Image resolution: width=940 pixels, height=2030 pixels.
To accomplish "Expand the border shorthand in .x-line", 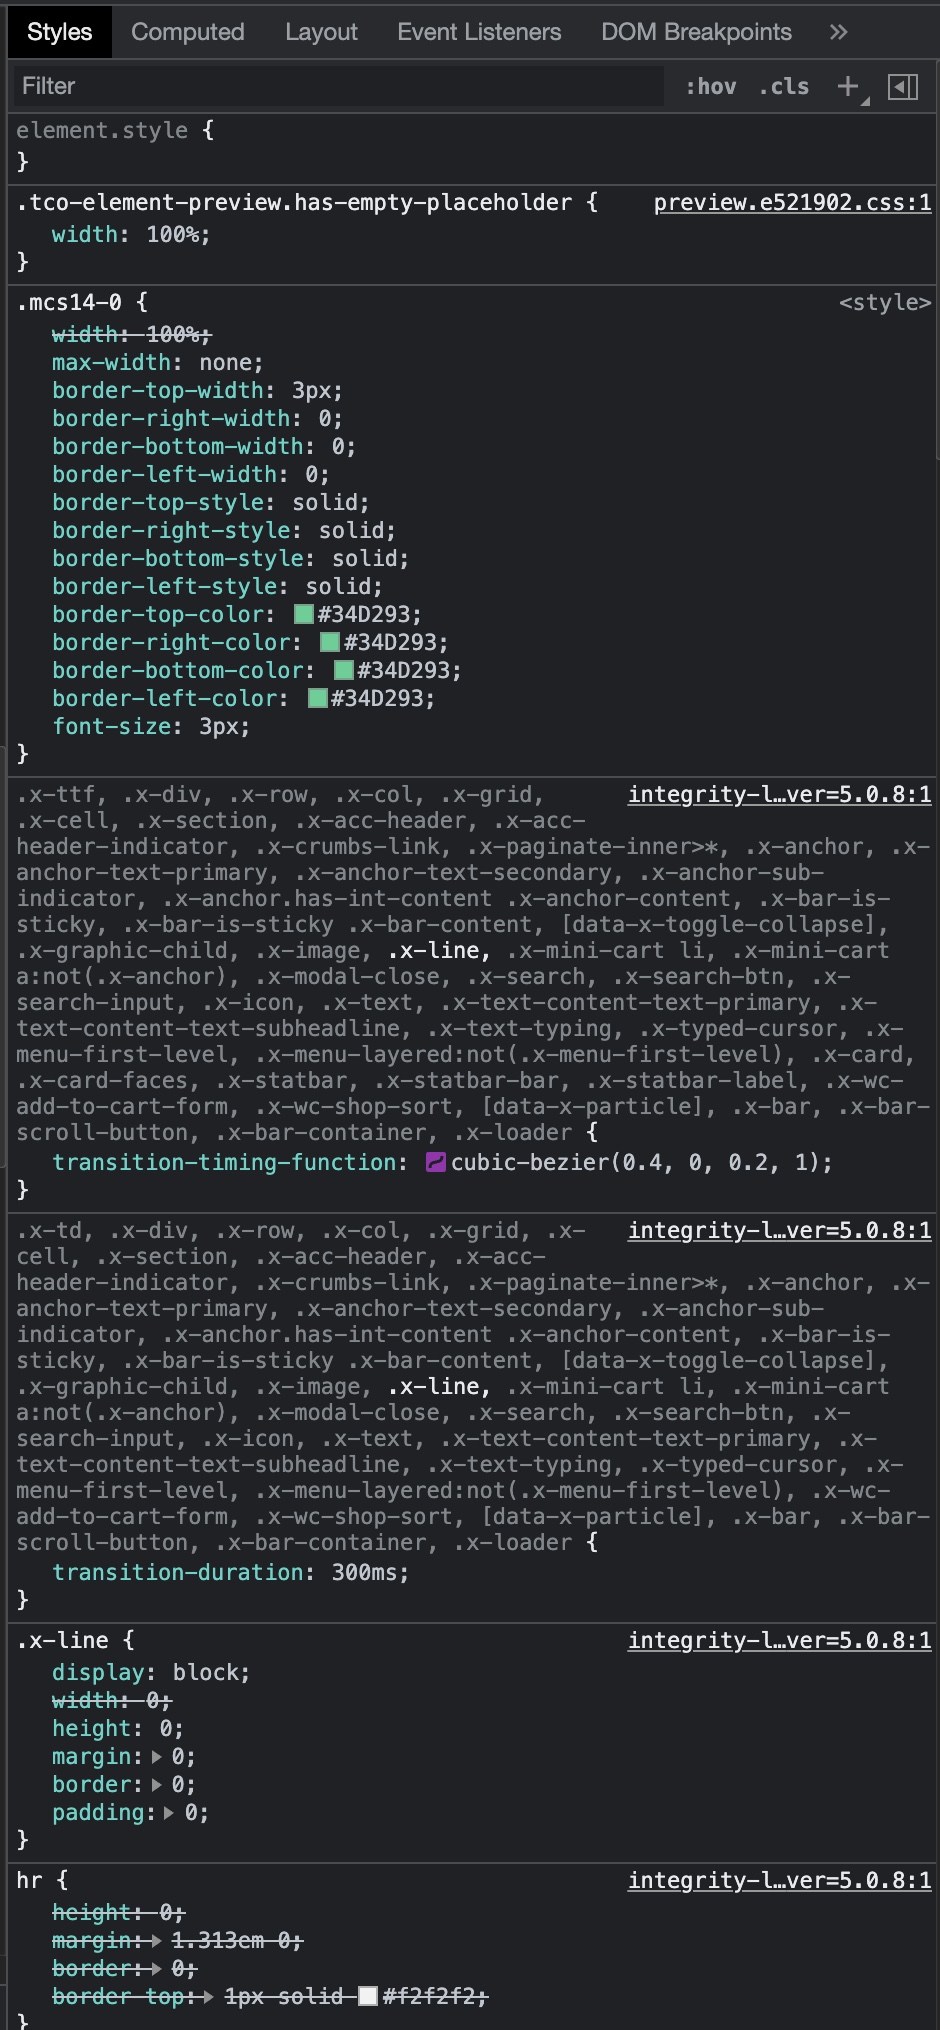I will click(157, 1785).
